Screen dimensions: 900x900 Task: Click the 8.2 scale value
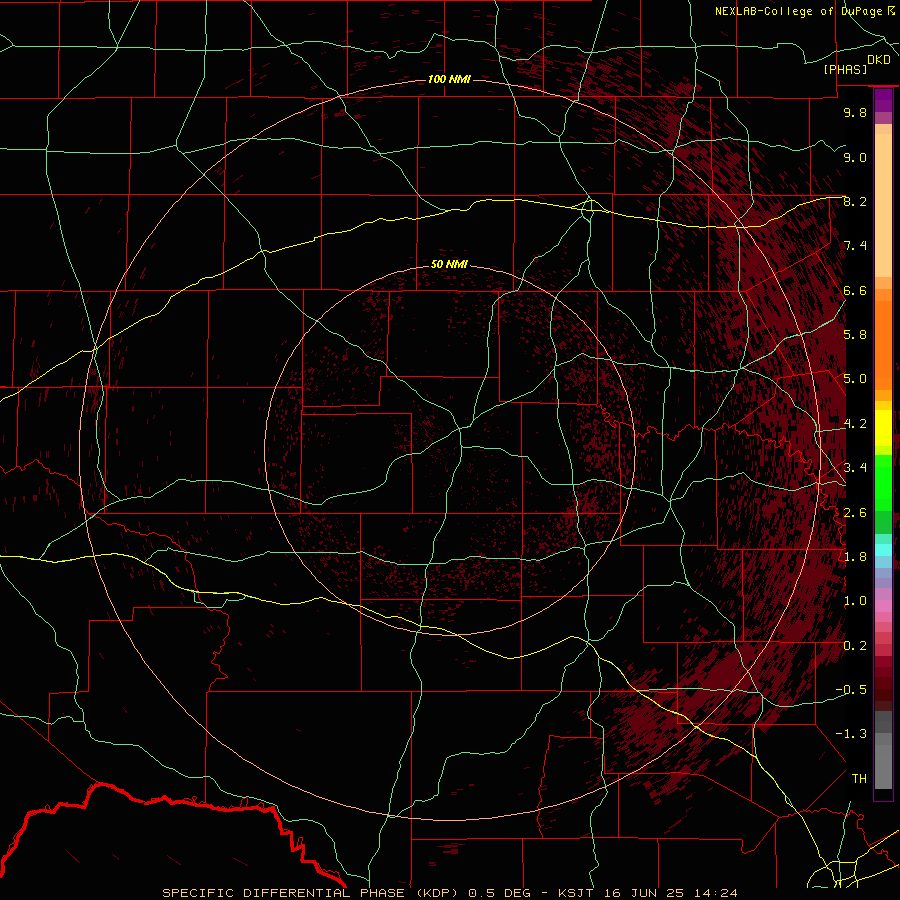coord(855,201)
